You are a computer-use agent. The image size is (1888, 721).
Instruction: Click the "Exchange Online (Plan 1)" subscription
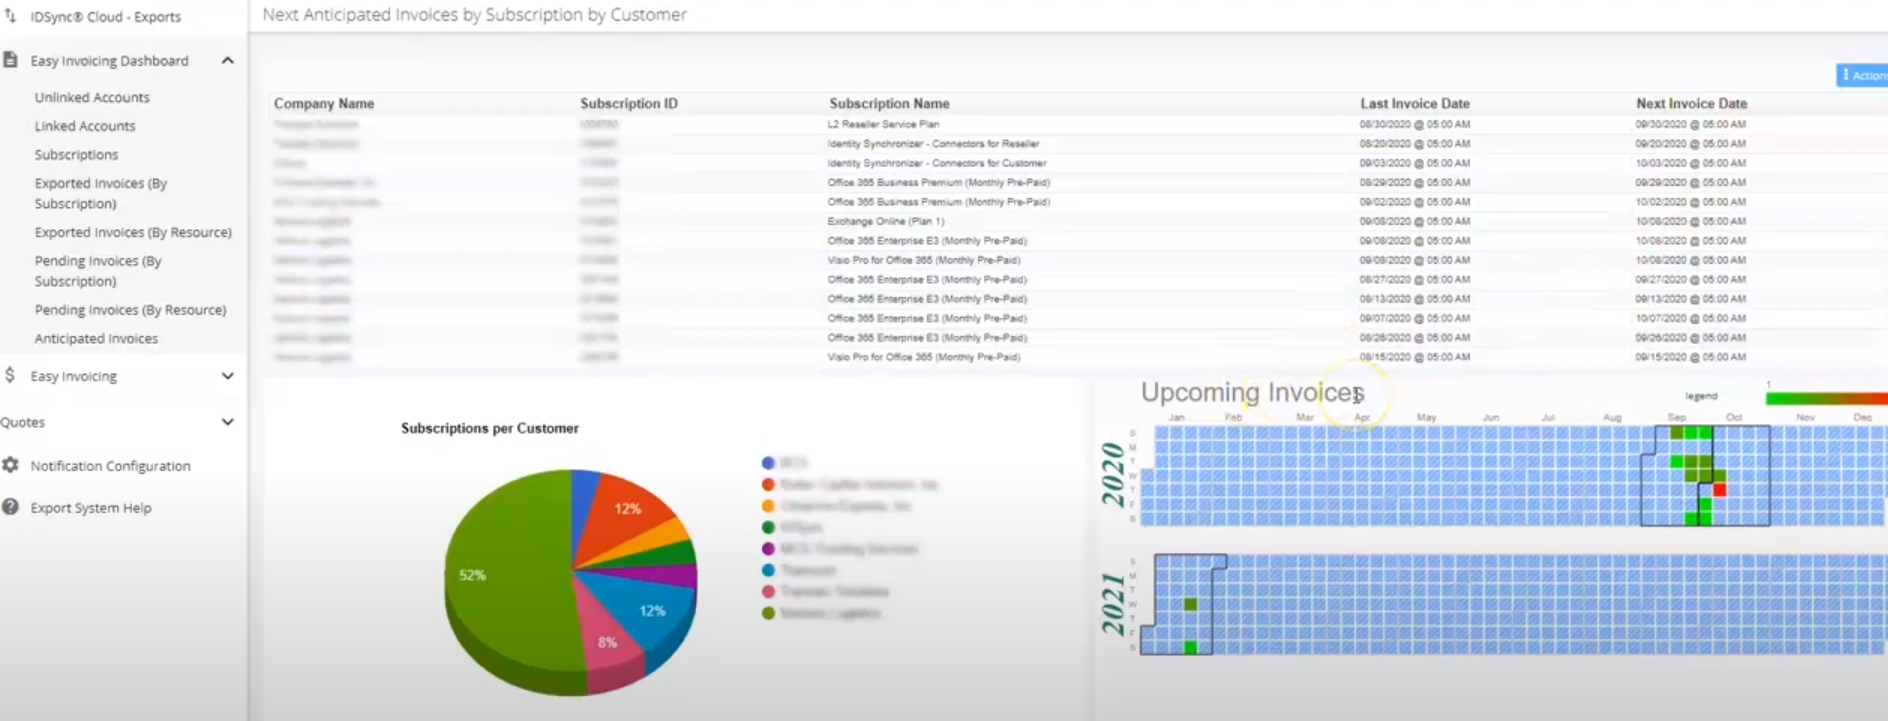click(x=886, y=221)
